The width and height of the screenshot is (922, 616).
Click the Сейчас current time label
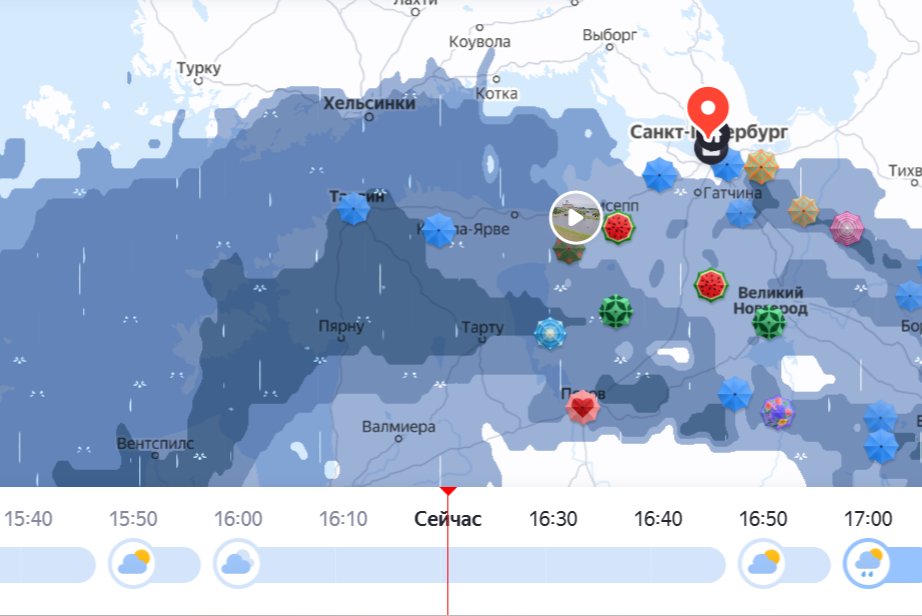pos(447,519)
